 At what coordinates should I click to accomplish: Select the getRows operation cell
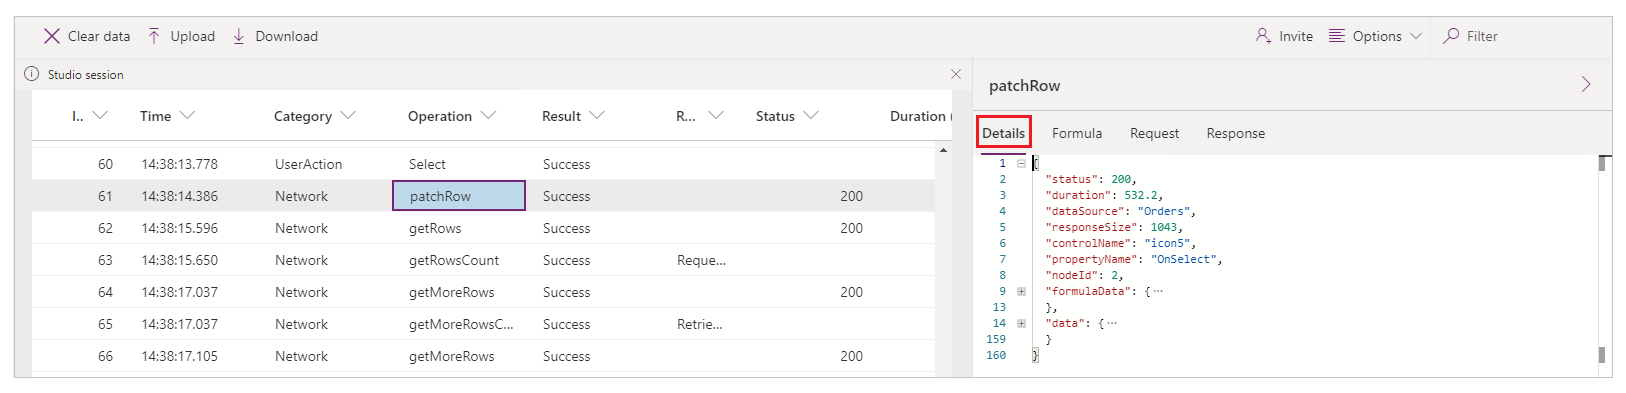[x=435, y=228]
